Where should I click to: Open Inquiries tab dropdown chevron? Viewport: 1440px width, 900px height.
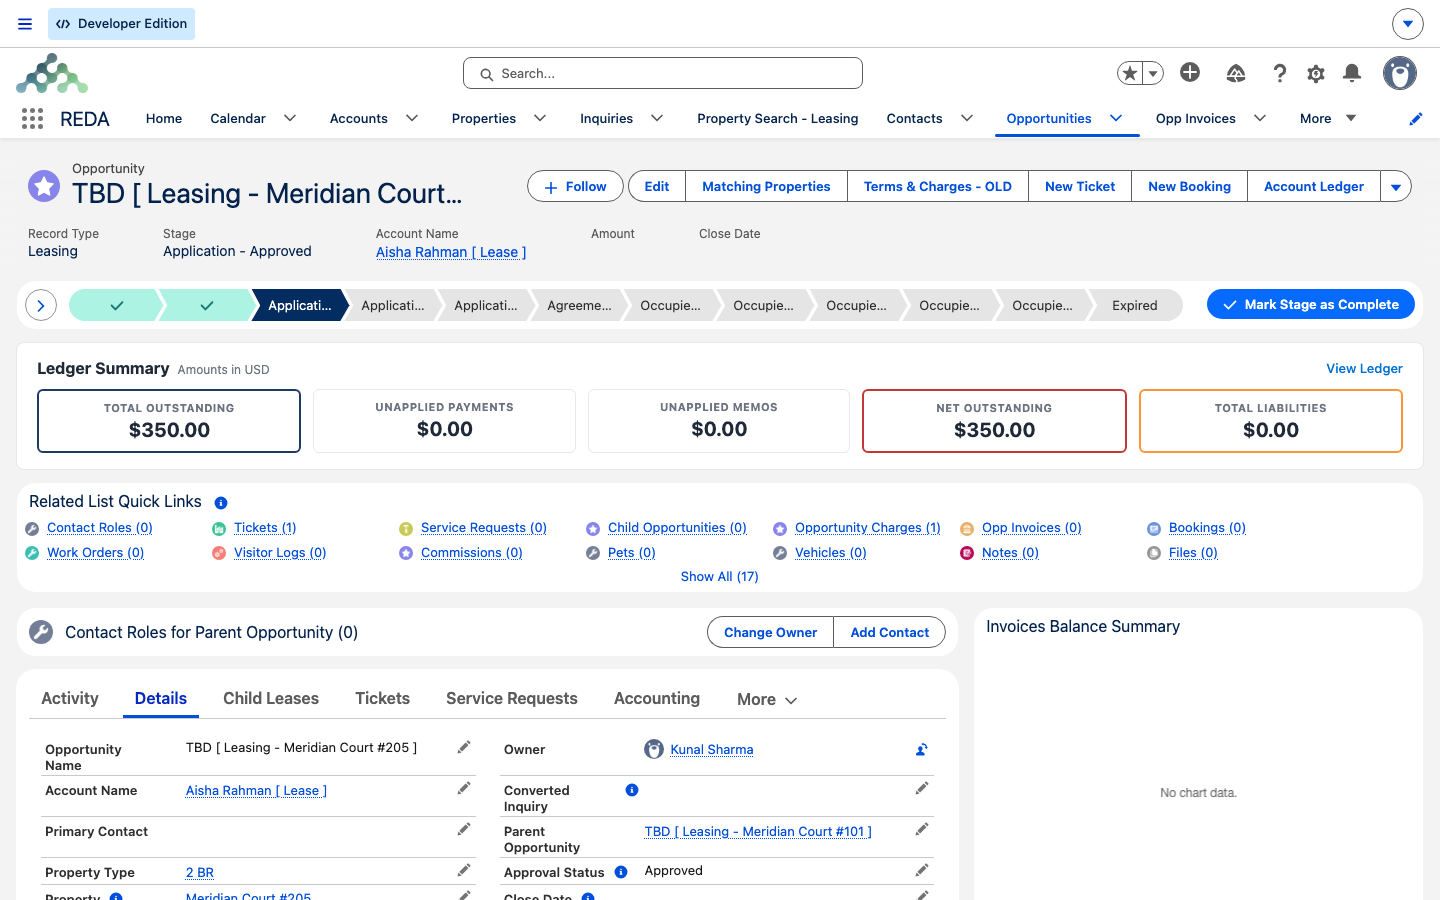coord(657,118)
